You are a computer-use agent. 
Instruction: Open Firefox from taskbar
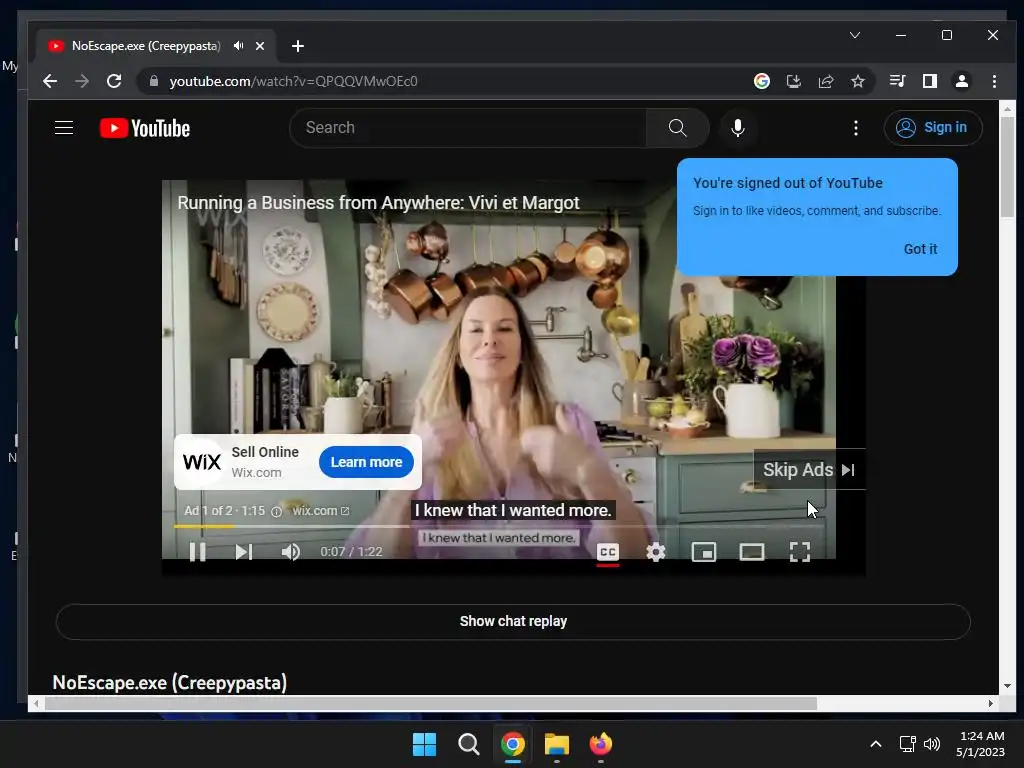(600, 744)
